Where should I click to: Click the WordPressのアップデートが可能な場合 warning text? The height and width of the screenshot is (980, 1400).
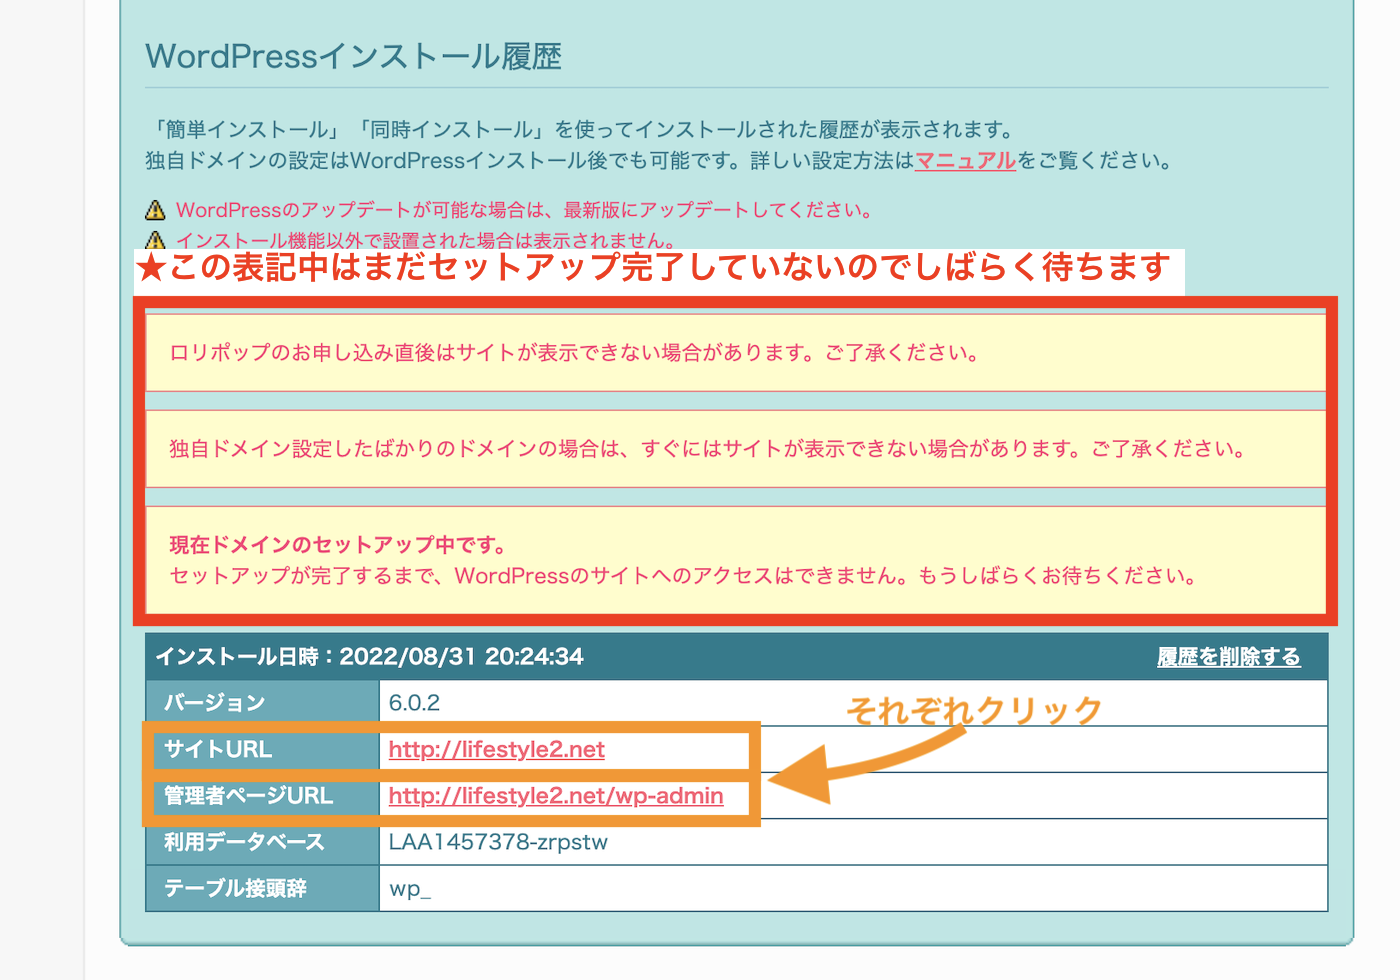pos(524,210)
